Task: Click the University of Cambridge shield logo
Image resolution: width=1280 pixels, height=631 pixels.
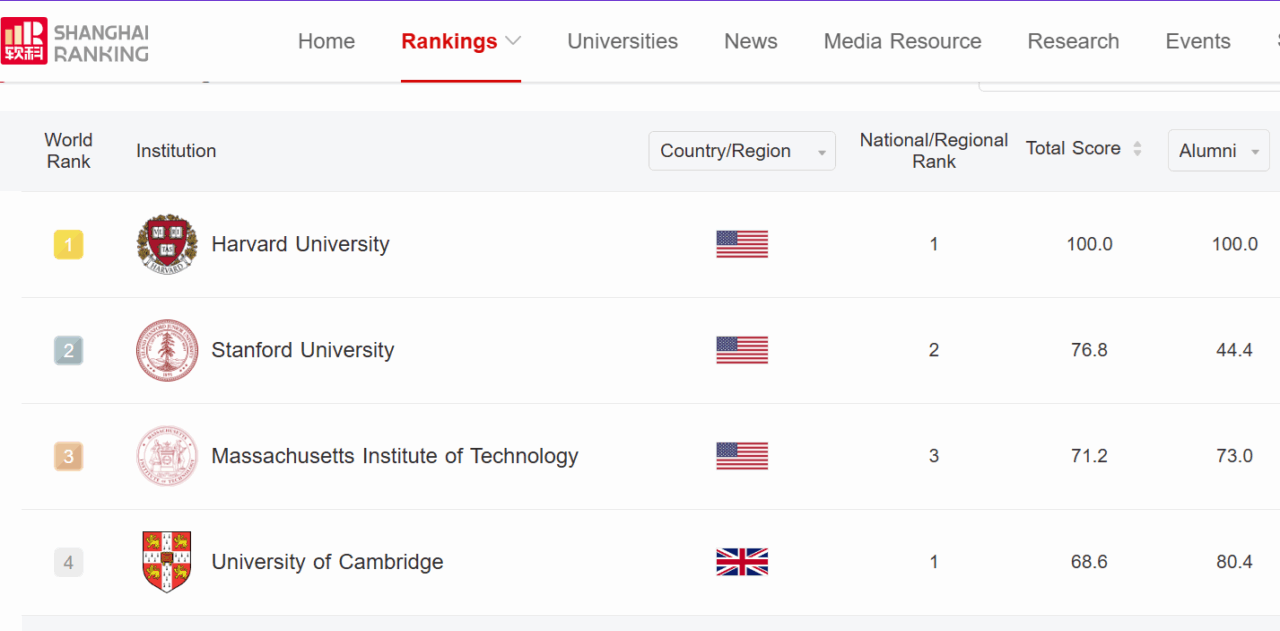Action: [x=167, y=562]
